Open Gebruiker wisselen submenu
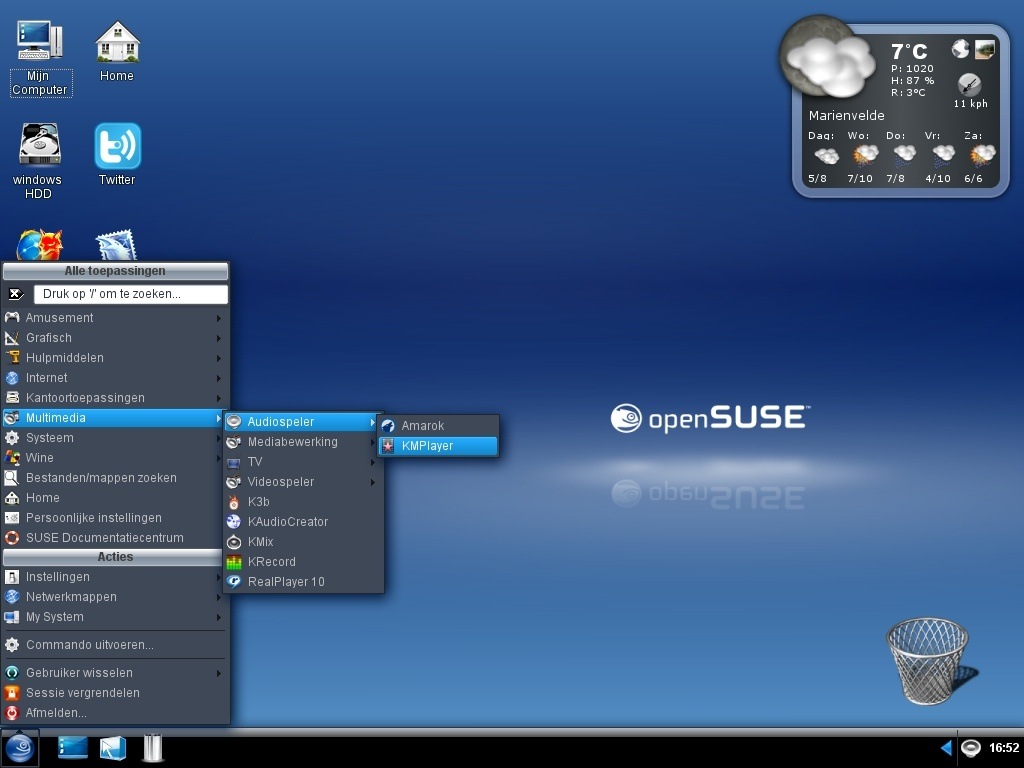Image resolution: width=1024 pixels, height=768 pixels. 115,673
